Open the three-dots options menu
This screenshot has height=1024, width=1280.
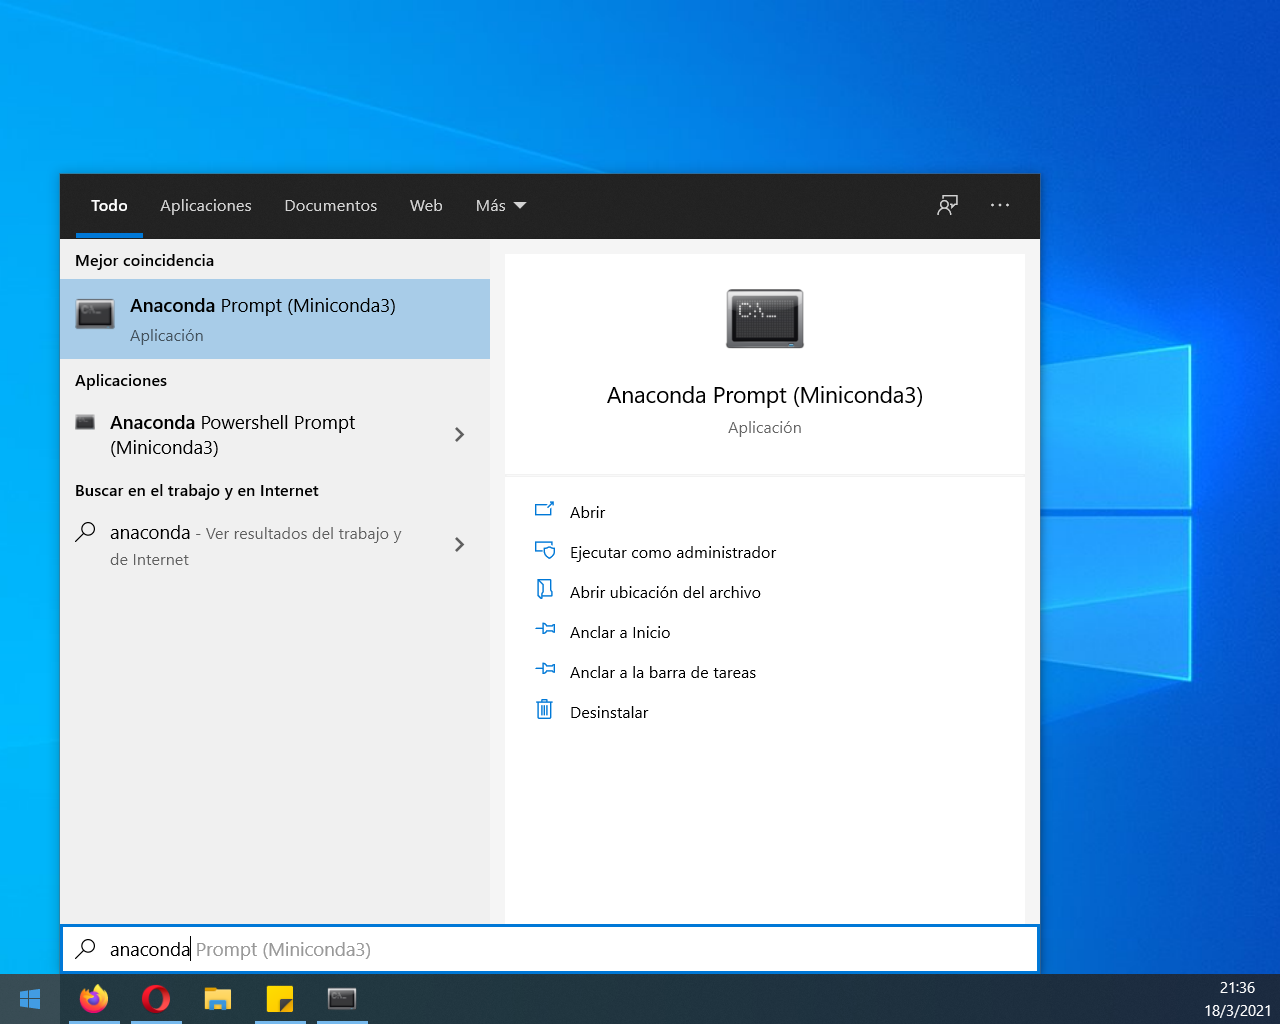coord(1000,205)
